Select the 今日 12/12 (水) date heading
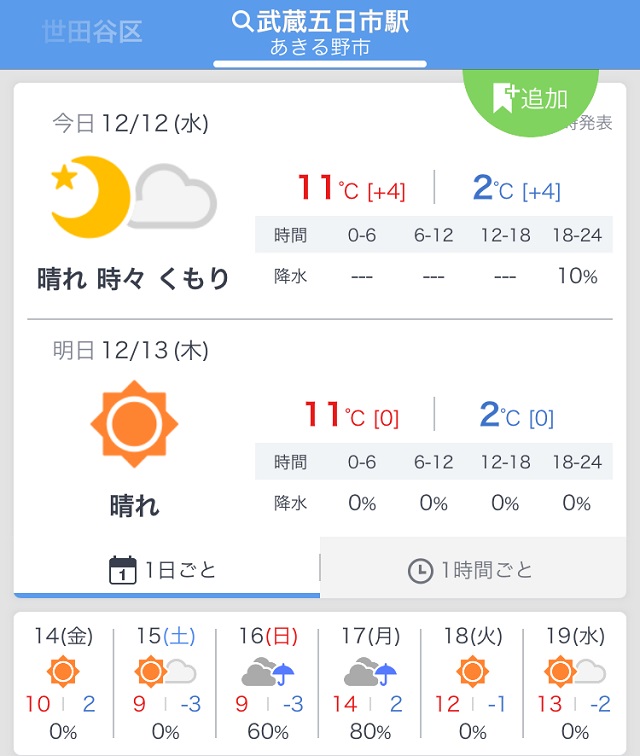 coord(130,123)
